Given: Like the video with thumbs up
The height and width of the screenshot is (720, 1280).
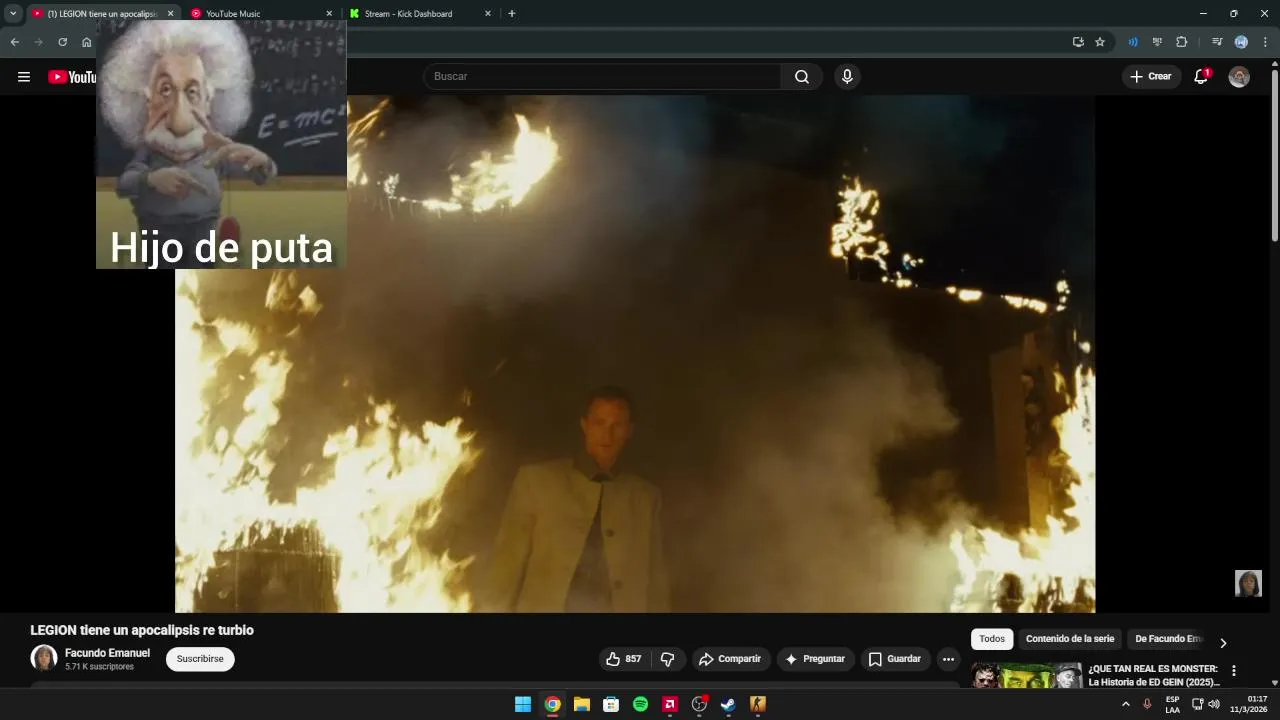Looking at the screenshot, I should 624,659.
